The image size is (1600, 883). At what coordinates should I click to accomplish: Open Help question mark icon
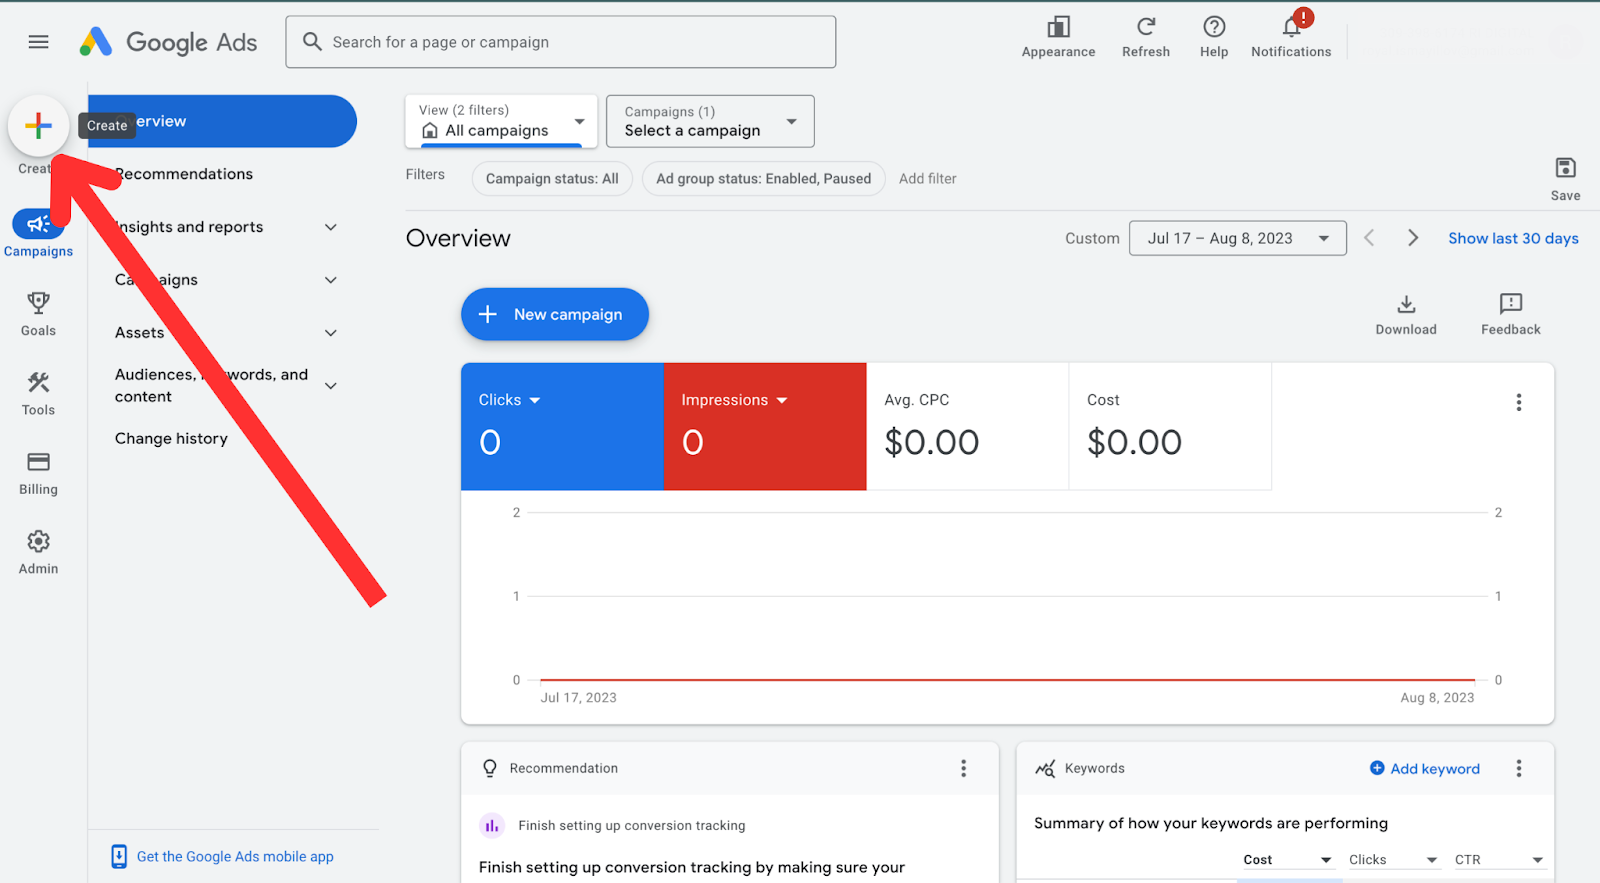(1214, 27)
